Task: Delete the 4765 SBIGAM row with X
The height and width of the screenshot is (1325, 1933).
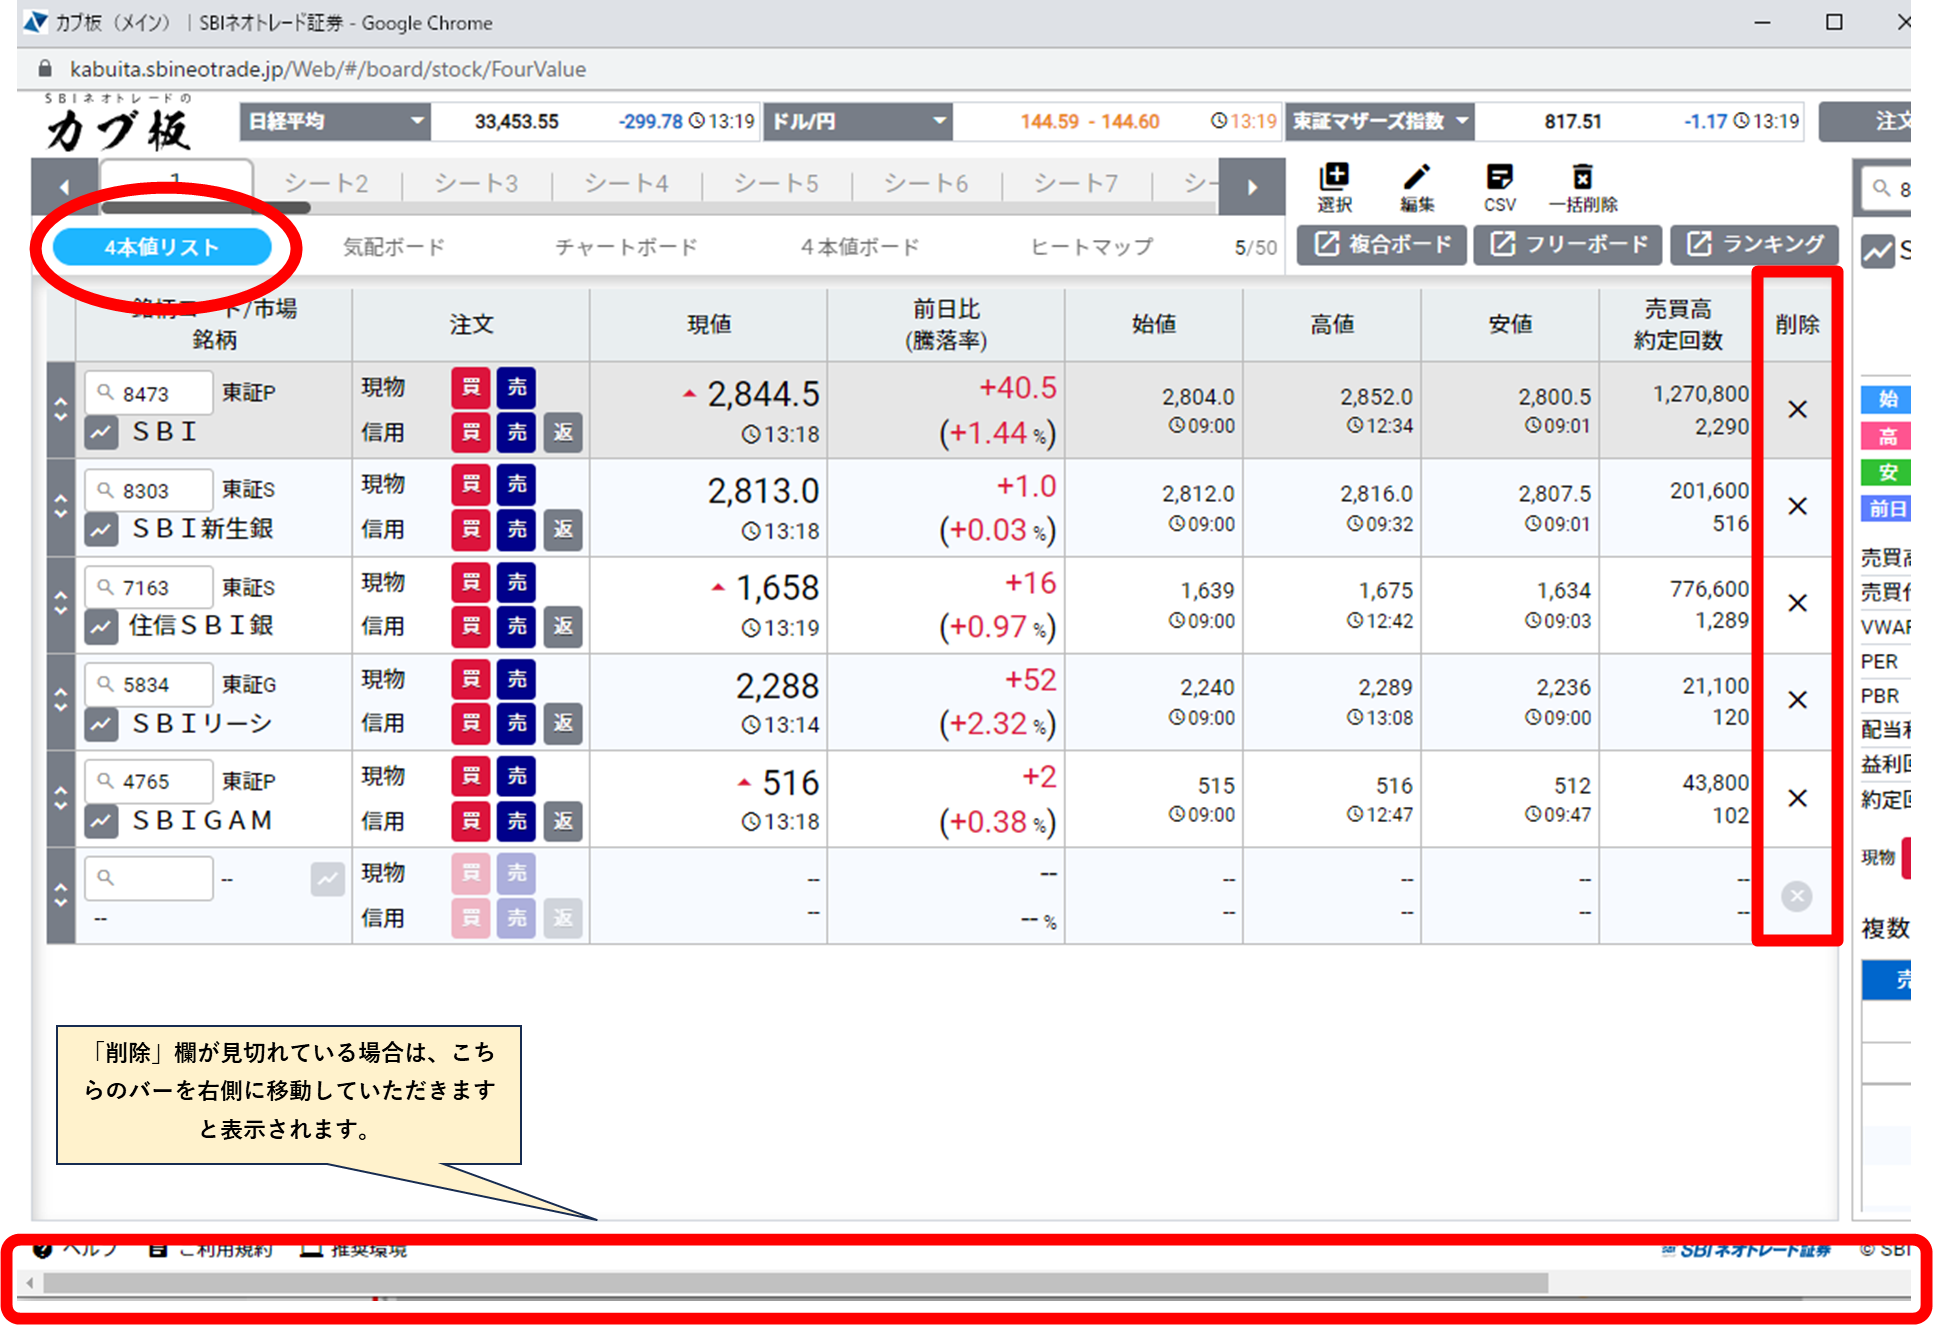Action: pos(1797,798)
